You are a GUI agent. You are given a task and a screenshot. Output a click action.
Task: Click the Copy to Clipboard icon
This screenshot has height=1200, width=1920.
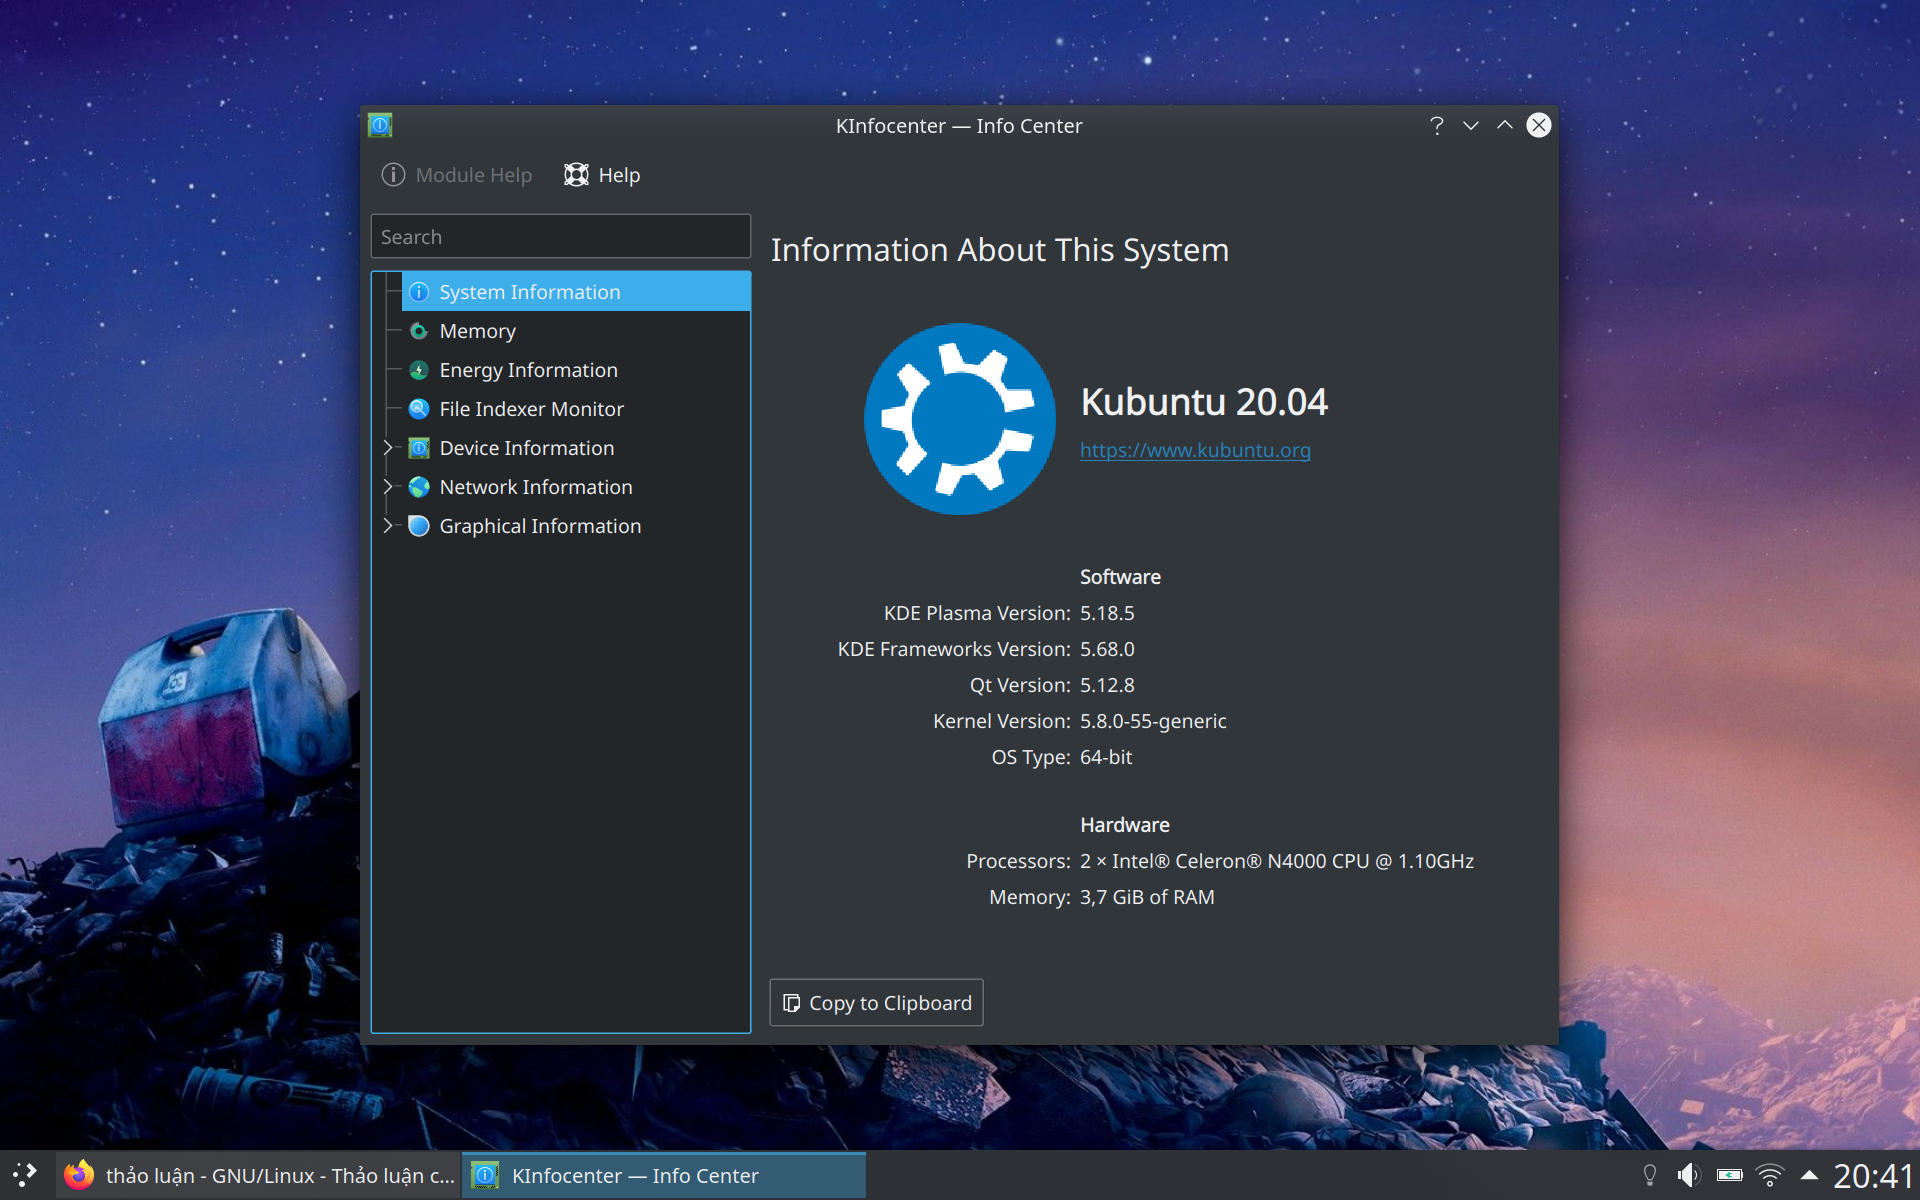[x=791, y=1003]
